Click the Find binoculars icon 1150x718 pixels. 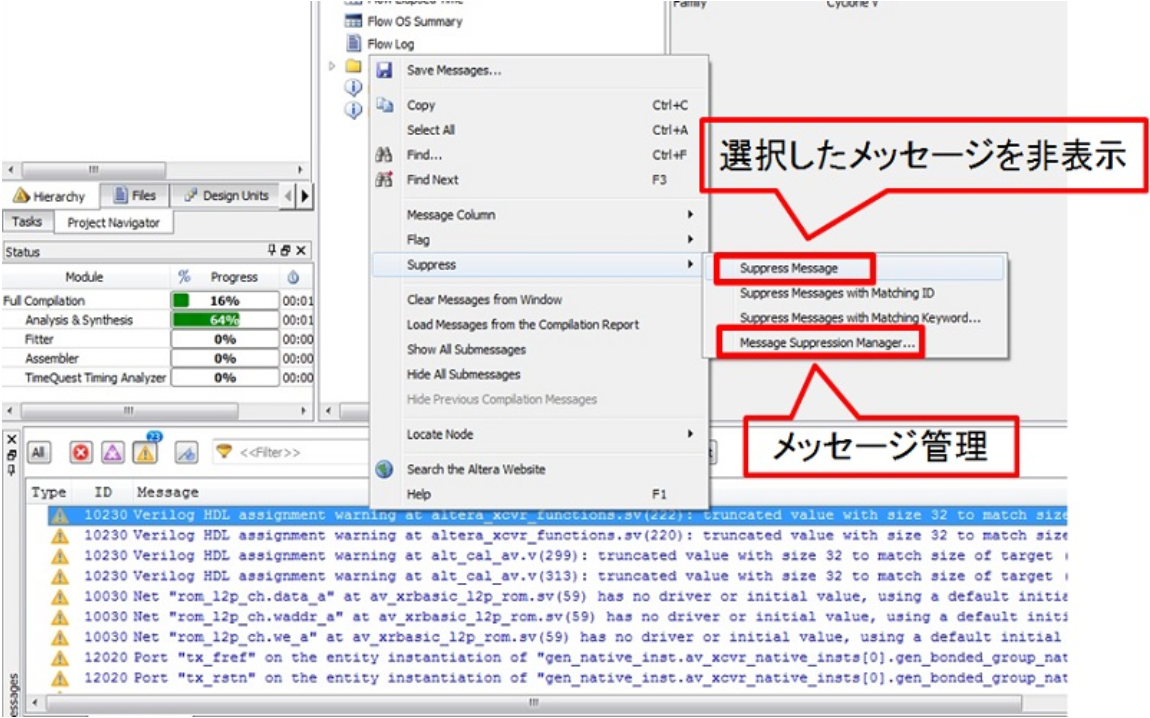click(x=384, y=155)
